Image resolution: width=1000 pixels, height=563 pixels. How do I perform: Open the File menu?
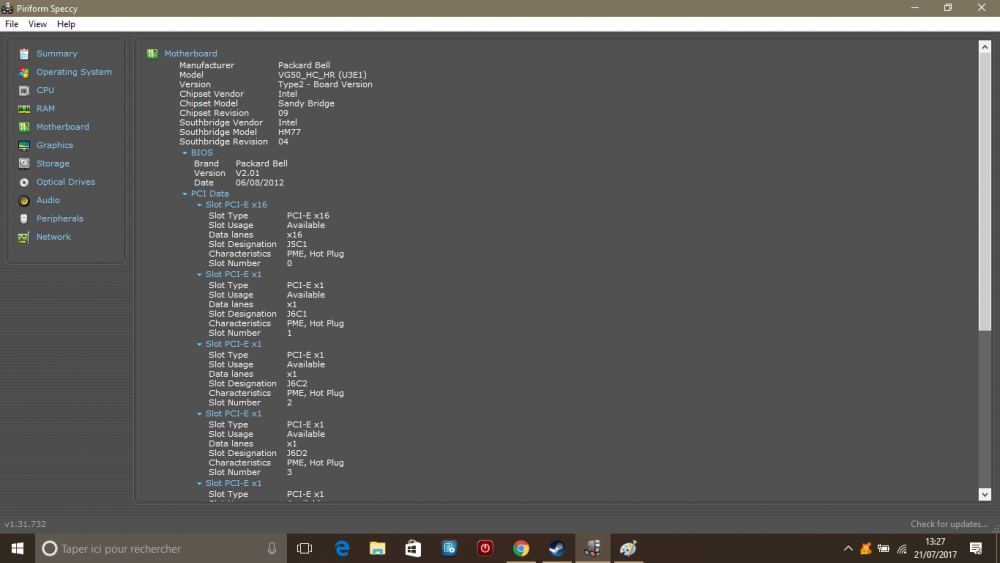12,24
